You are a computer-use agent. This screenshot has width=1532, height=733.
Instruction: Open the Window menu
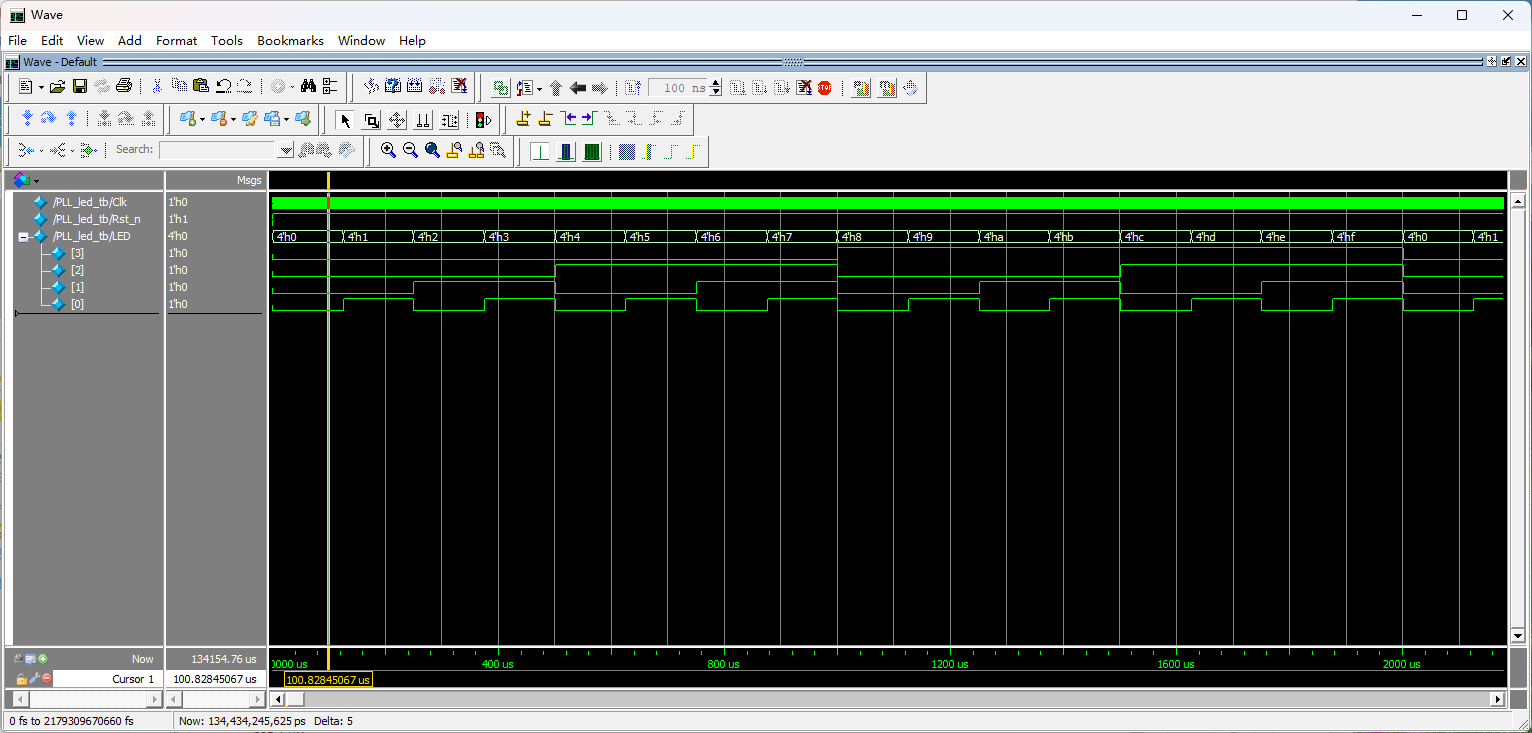(x=361, y=41)
